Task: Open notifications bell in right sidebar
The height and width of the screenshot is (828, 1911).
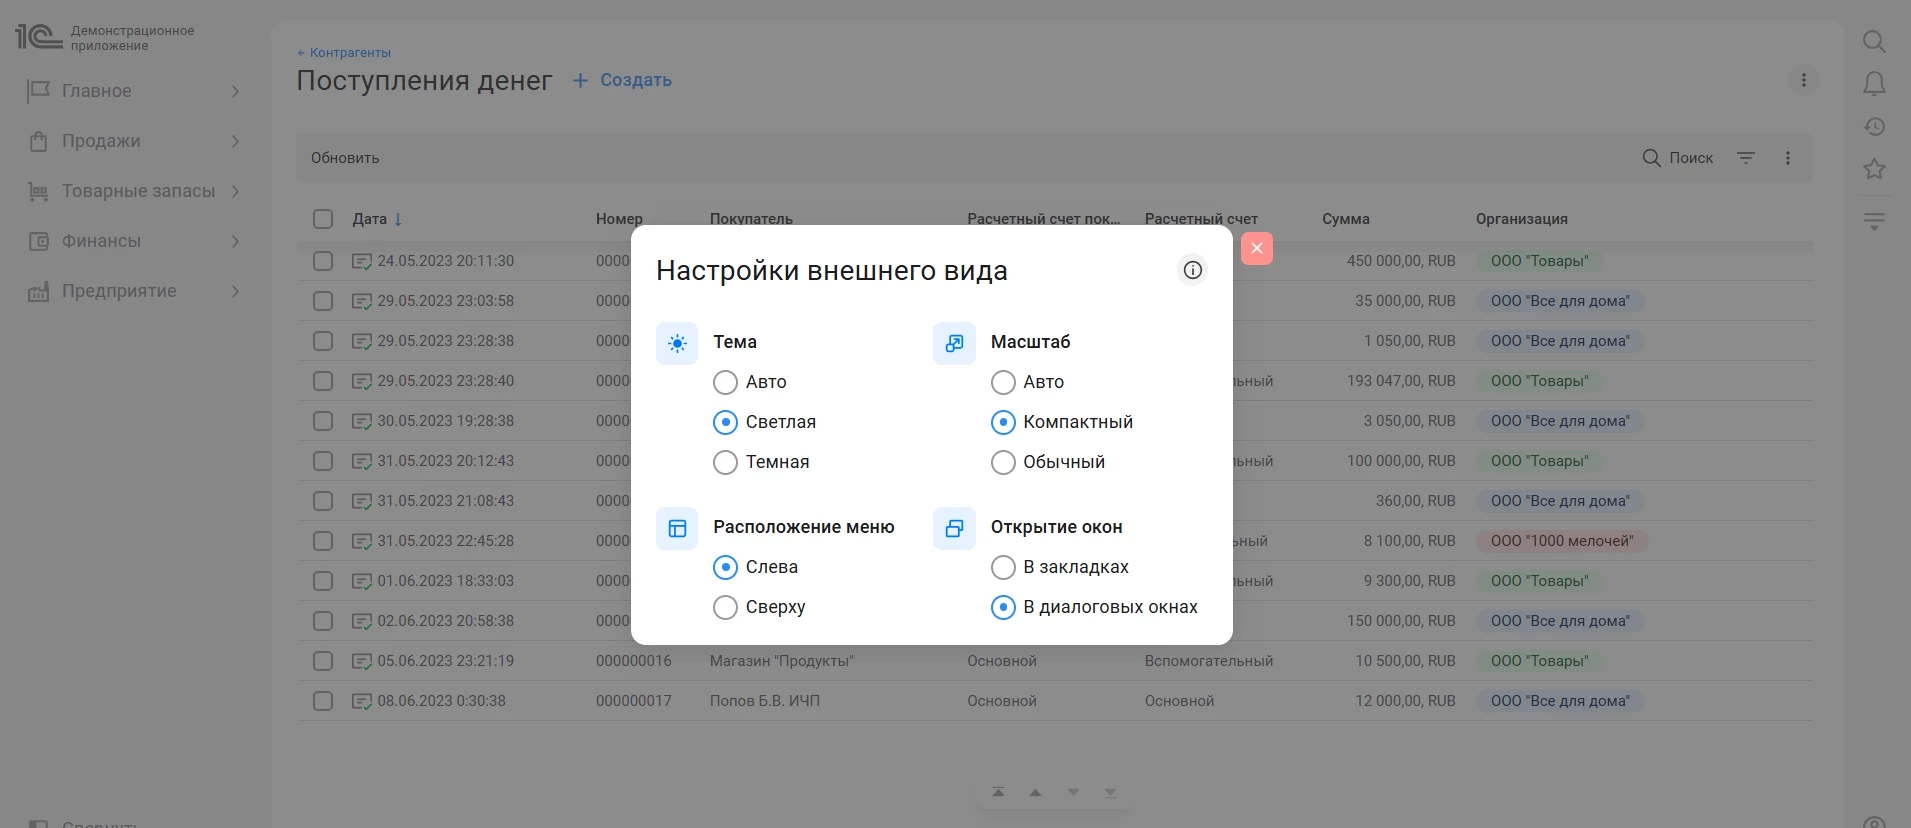Action: (x=1874, y=84)
